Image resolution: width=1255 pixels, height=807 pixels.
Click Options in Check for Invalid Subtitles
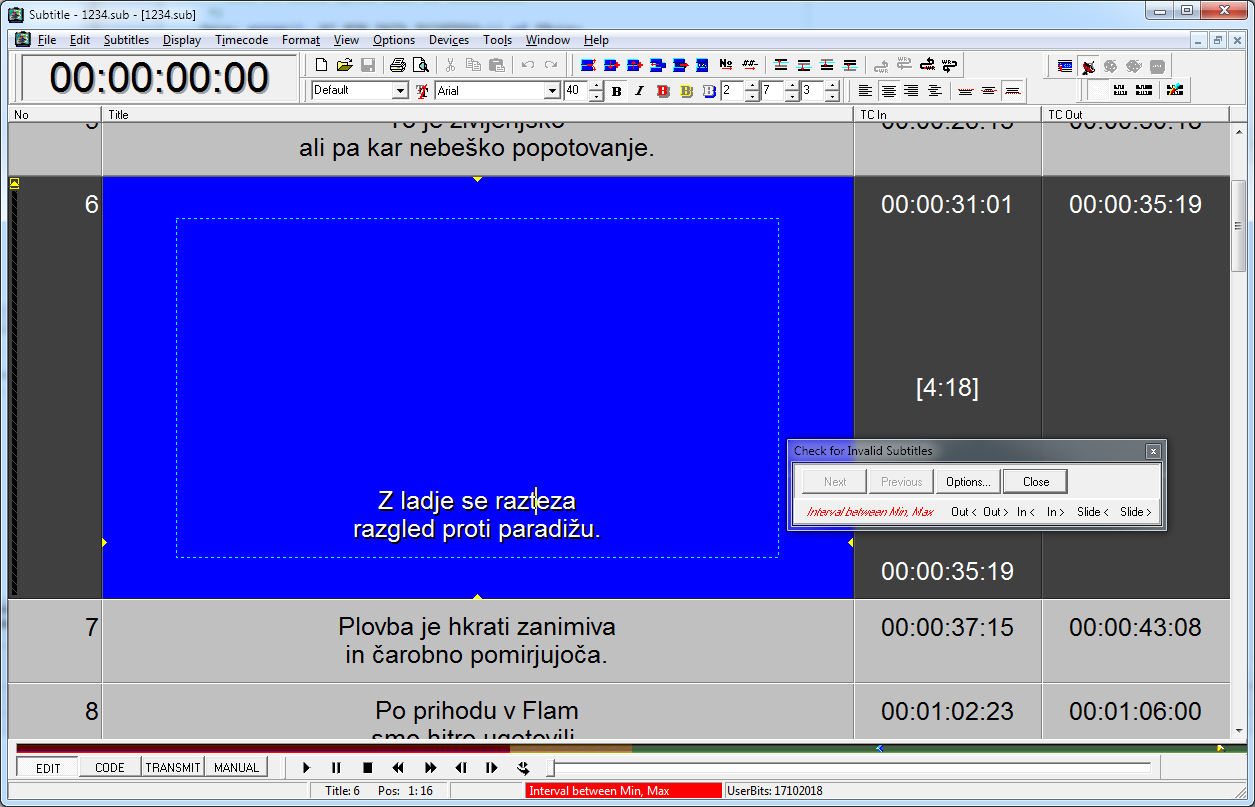click(968, 481)
